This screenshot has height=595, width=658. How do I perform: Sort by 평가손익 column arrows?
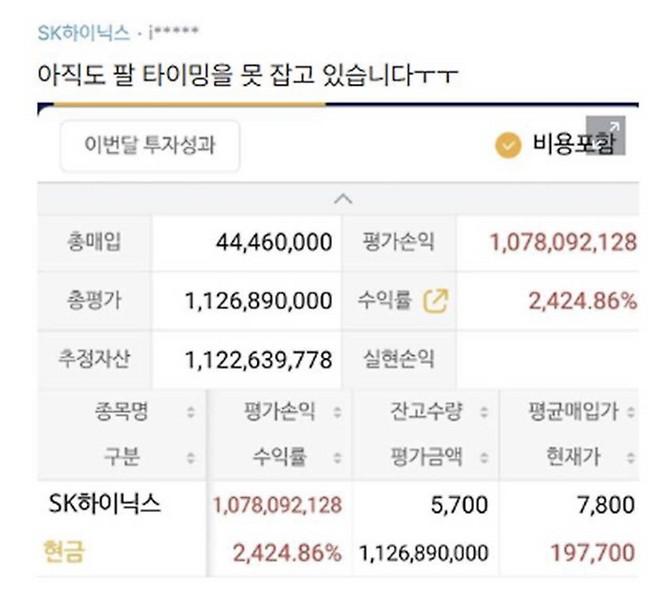(x=337, y=412)
